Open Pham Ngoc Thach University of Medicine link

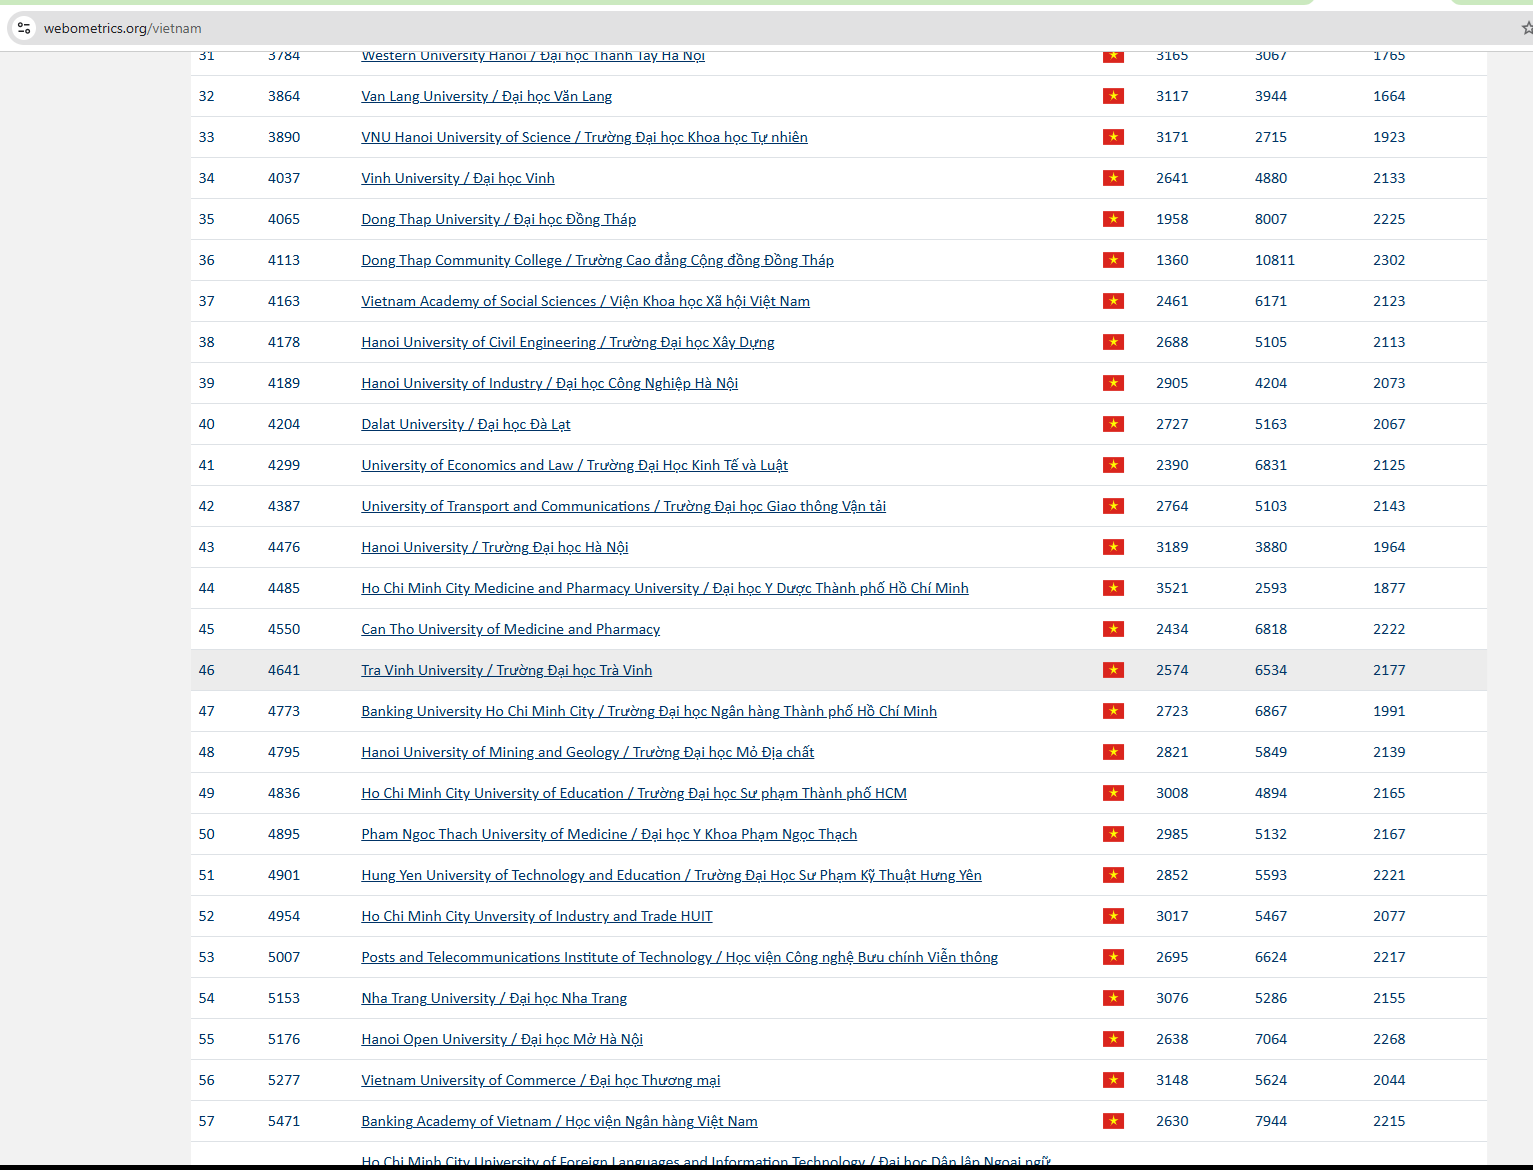pyautogui.click(x=609, y=834)
